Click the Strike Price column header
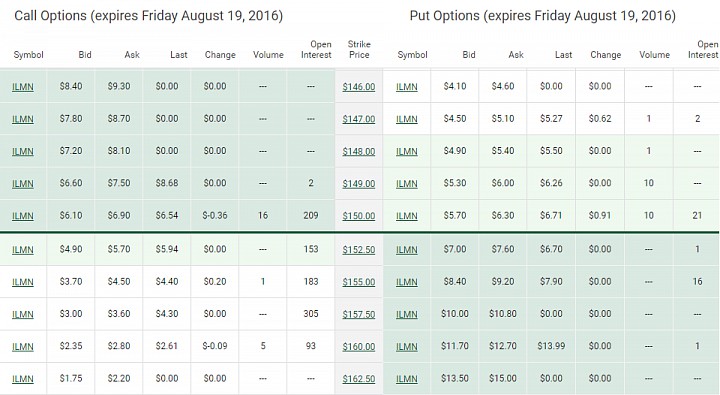The image size is (720, 395). pyautogui.click(x=359, y=50)
